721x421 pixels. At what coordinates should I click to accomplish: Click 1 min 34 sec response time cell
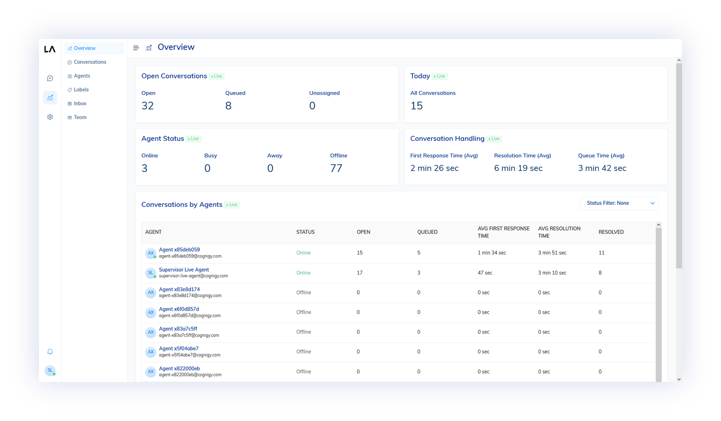[x=492, y=253]
